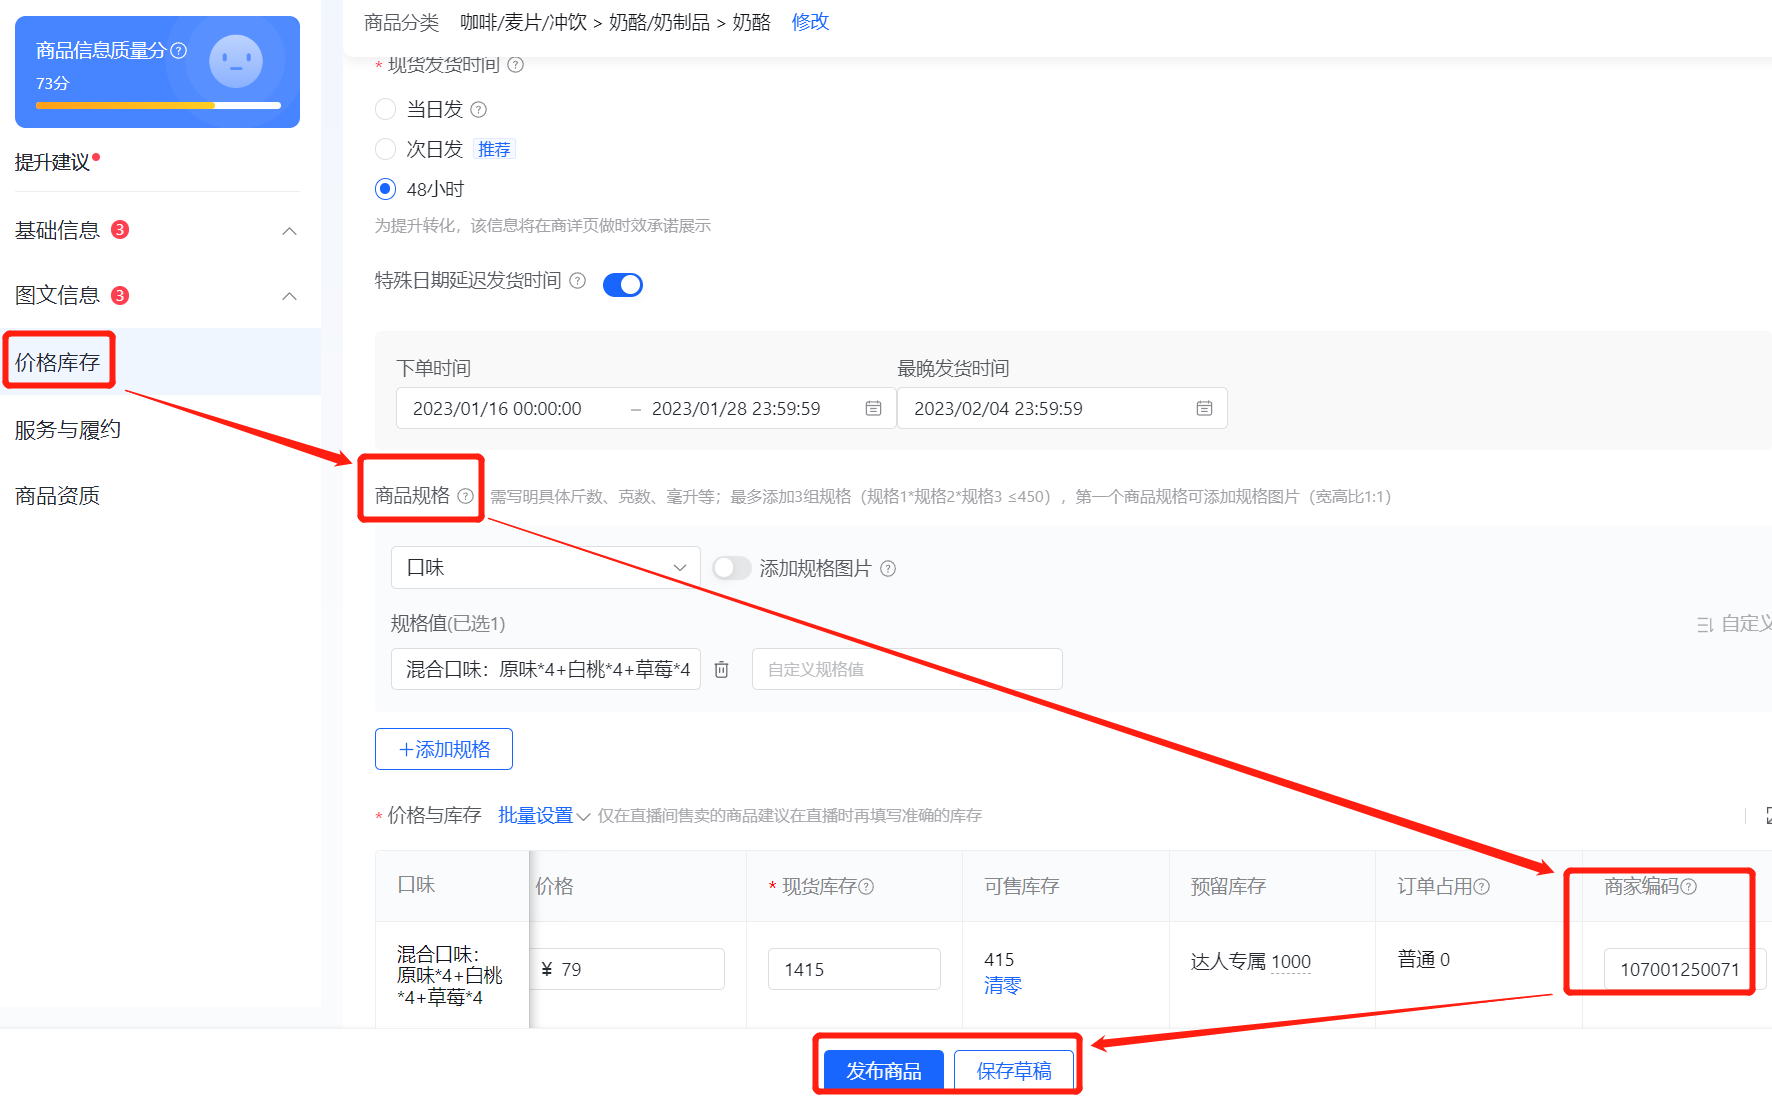Go to 商品资质 sidebar section
The width and height of the screenshot is (1772, 1096).
[x=57, y=496]
